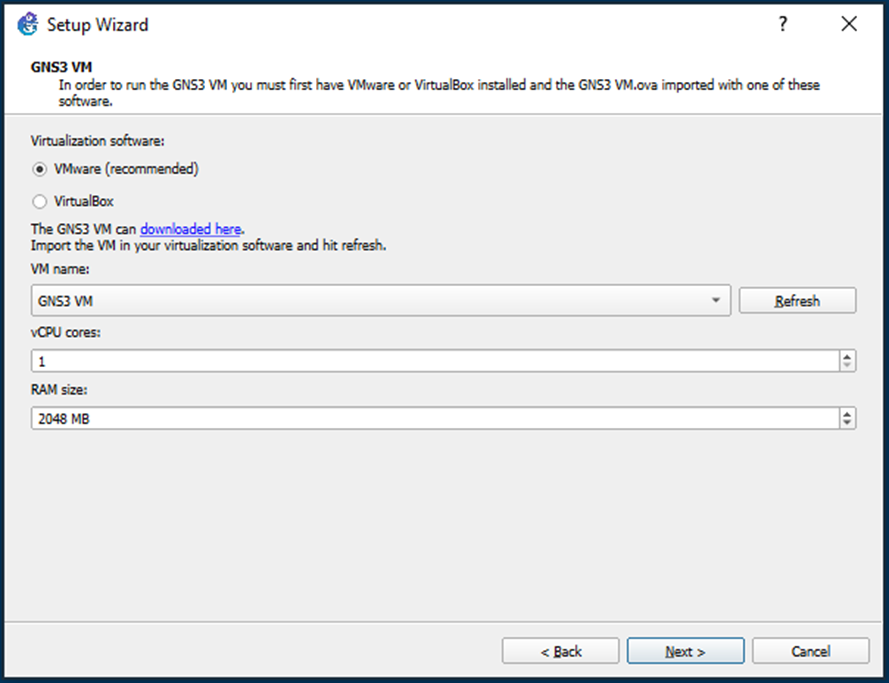Select the VMware (recommended) radio button

coord(39,169)
